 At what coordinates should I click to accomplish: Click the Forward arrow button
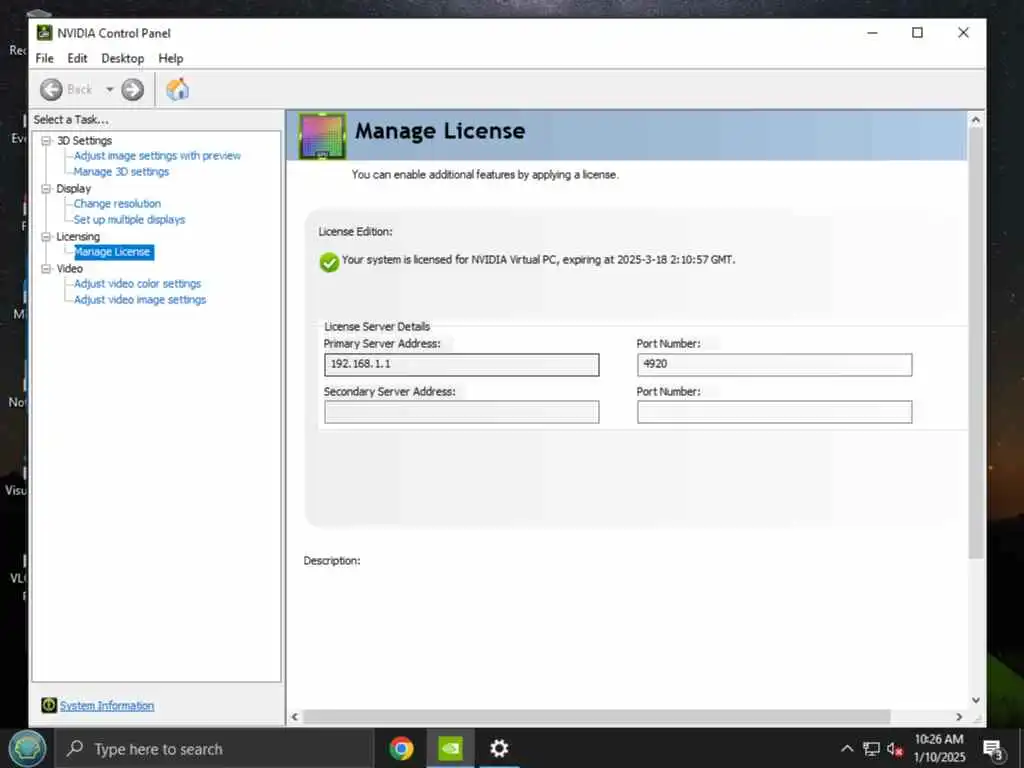[x=133, y=89]
